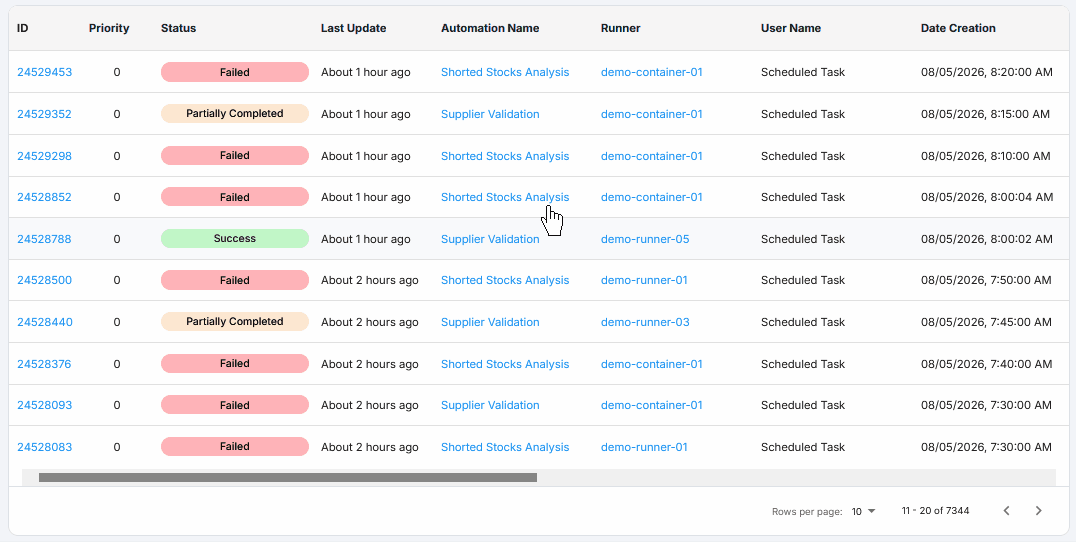
Task: Sort by the Runner column header
Action: [620, 28]
